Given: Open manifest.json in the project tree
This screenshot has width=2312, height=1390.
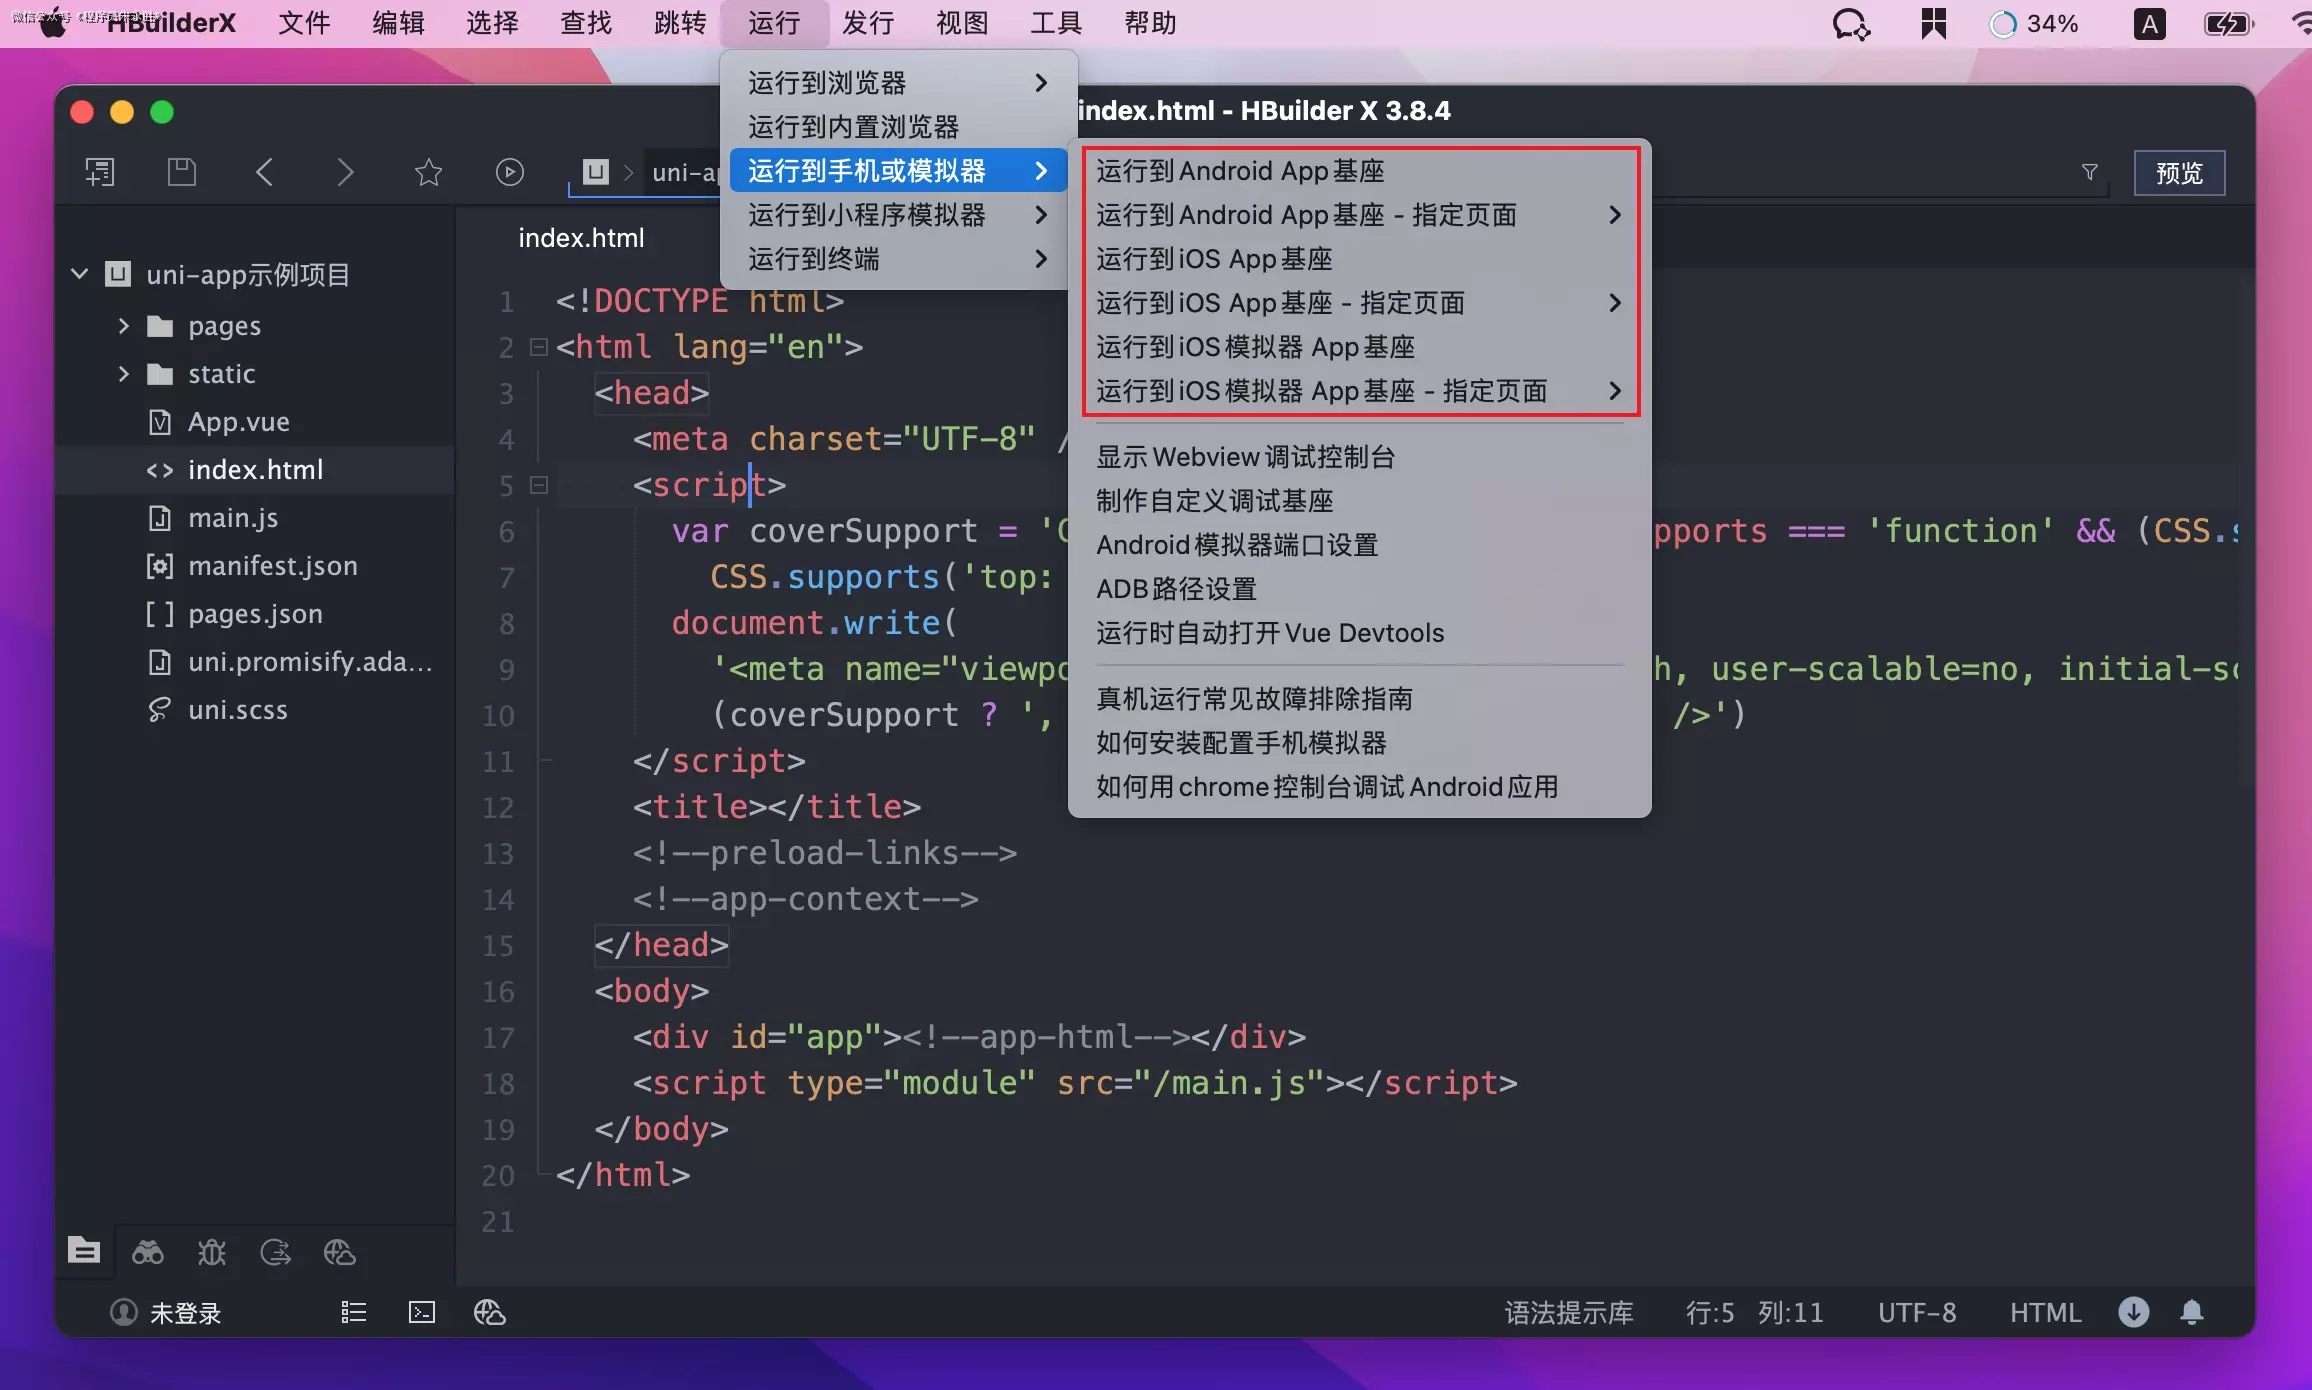Looking at the screenshot, I should click(x=272, y=566).
